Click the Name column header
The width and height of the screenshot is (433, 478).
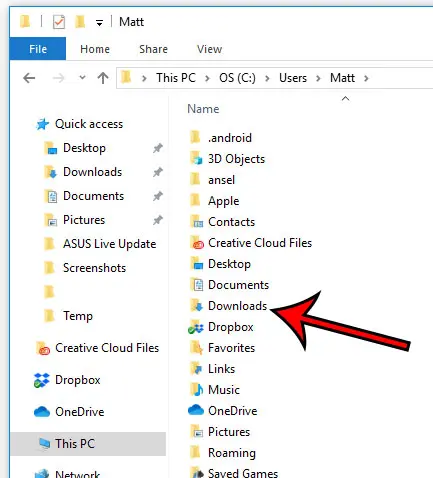tap(203, 109)
